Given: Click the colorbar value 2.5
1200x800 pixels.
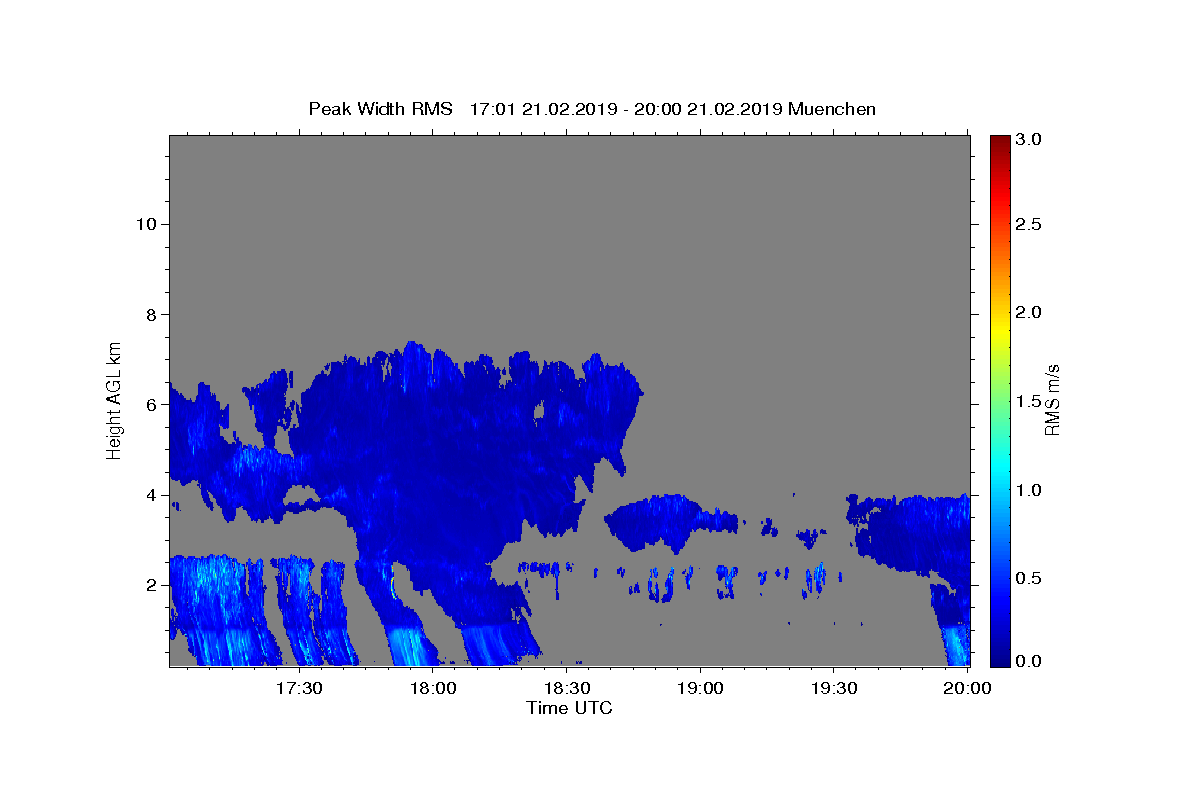Looking at the screenshot, I should [x=1029, y=224].
